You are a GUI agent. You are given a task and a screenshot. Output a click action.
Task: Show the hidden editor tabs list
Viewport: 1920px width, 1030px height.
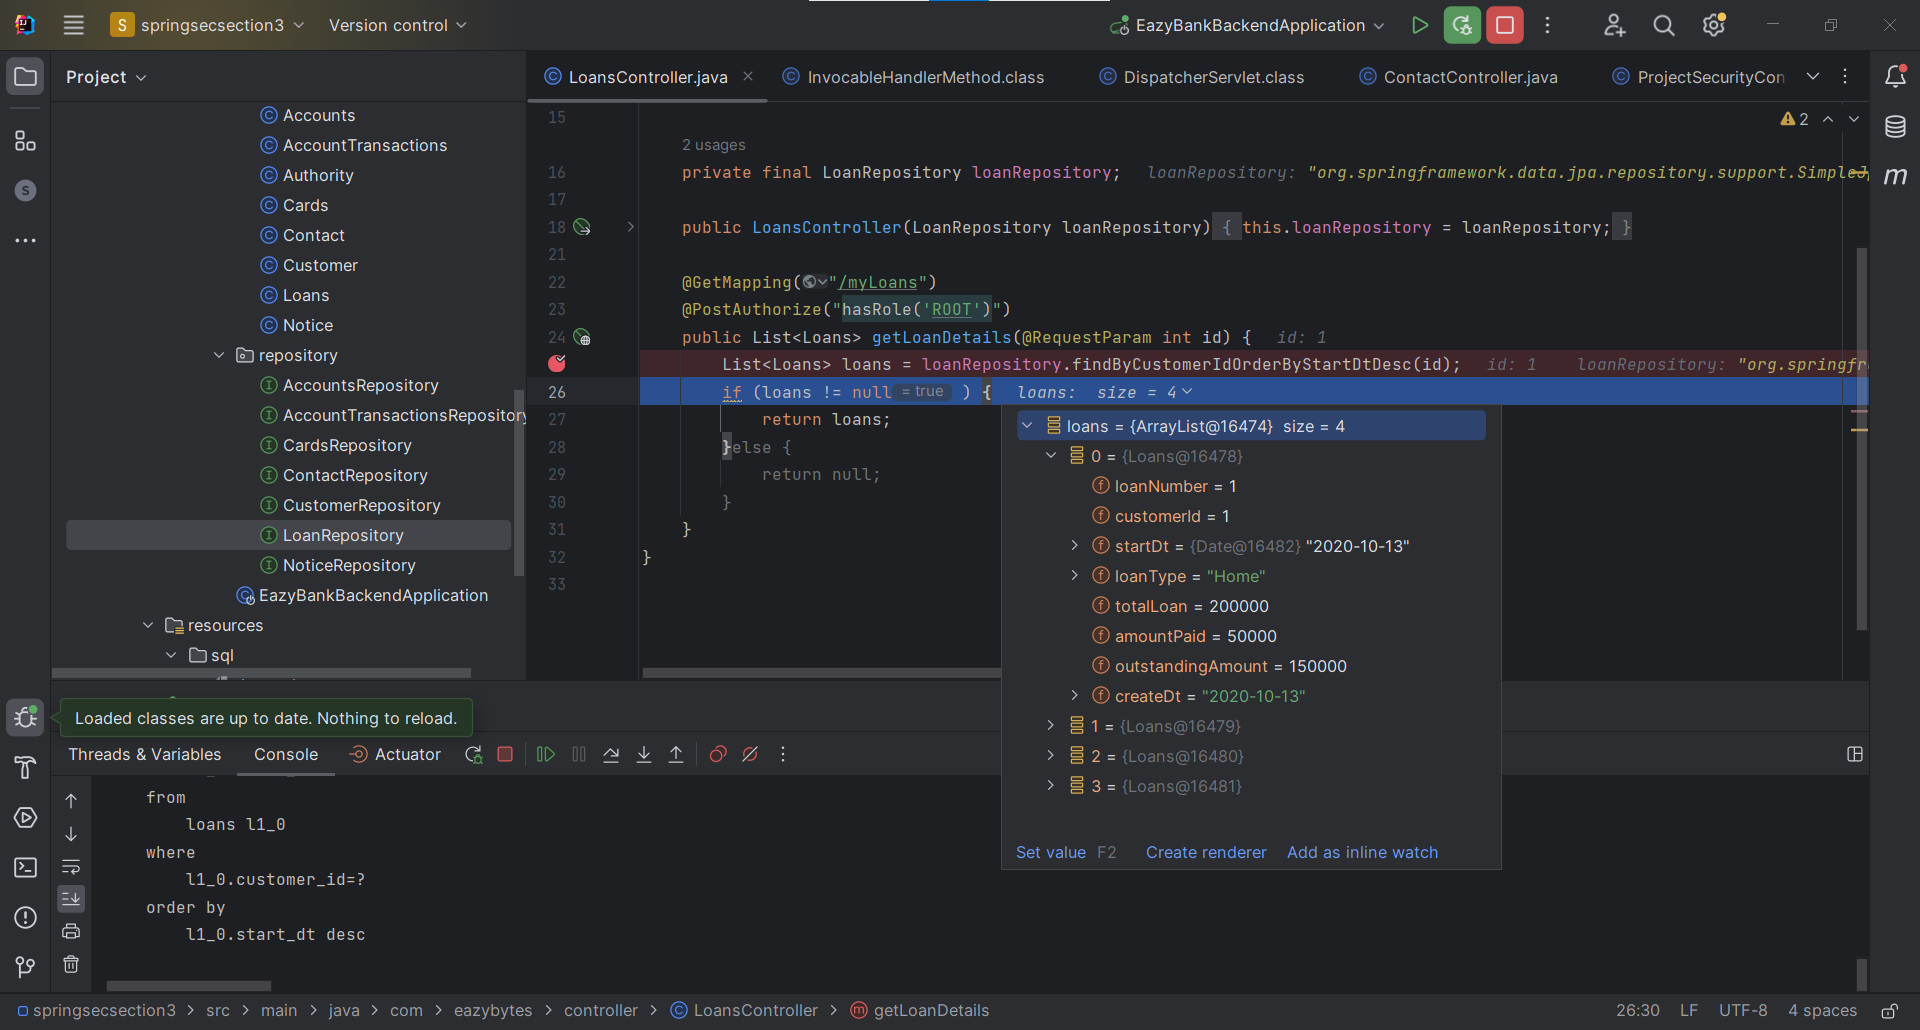(1813, 76)
